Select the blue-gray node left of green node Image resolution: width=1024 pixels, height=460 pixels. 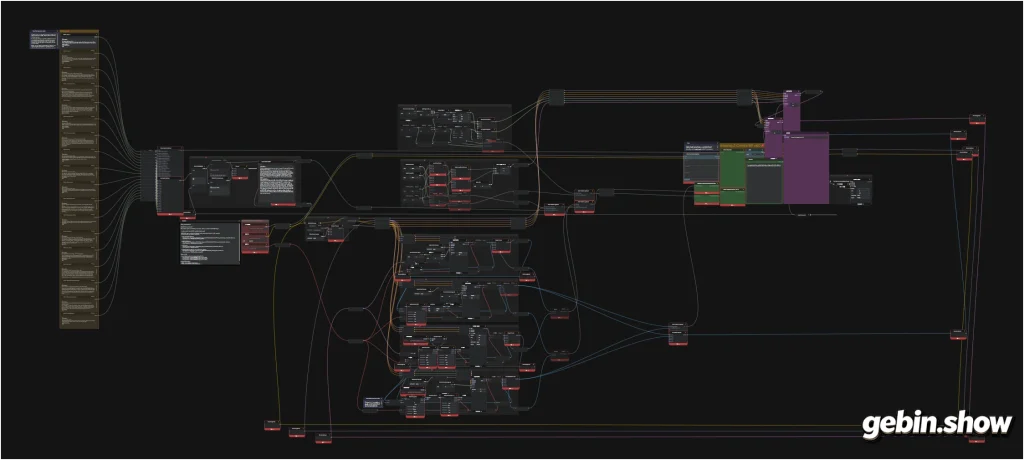point(702,163)
